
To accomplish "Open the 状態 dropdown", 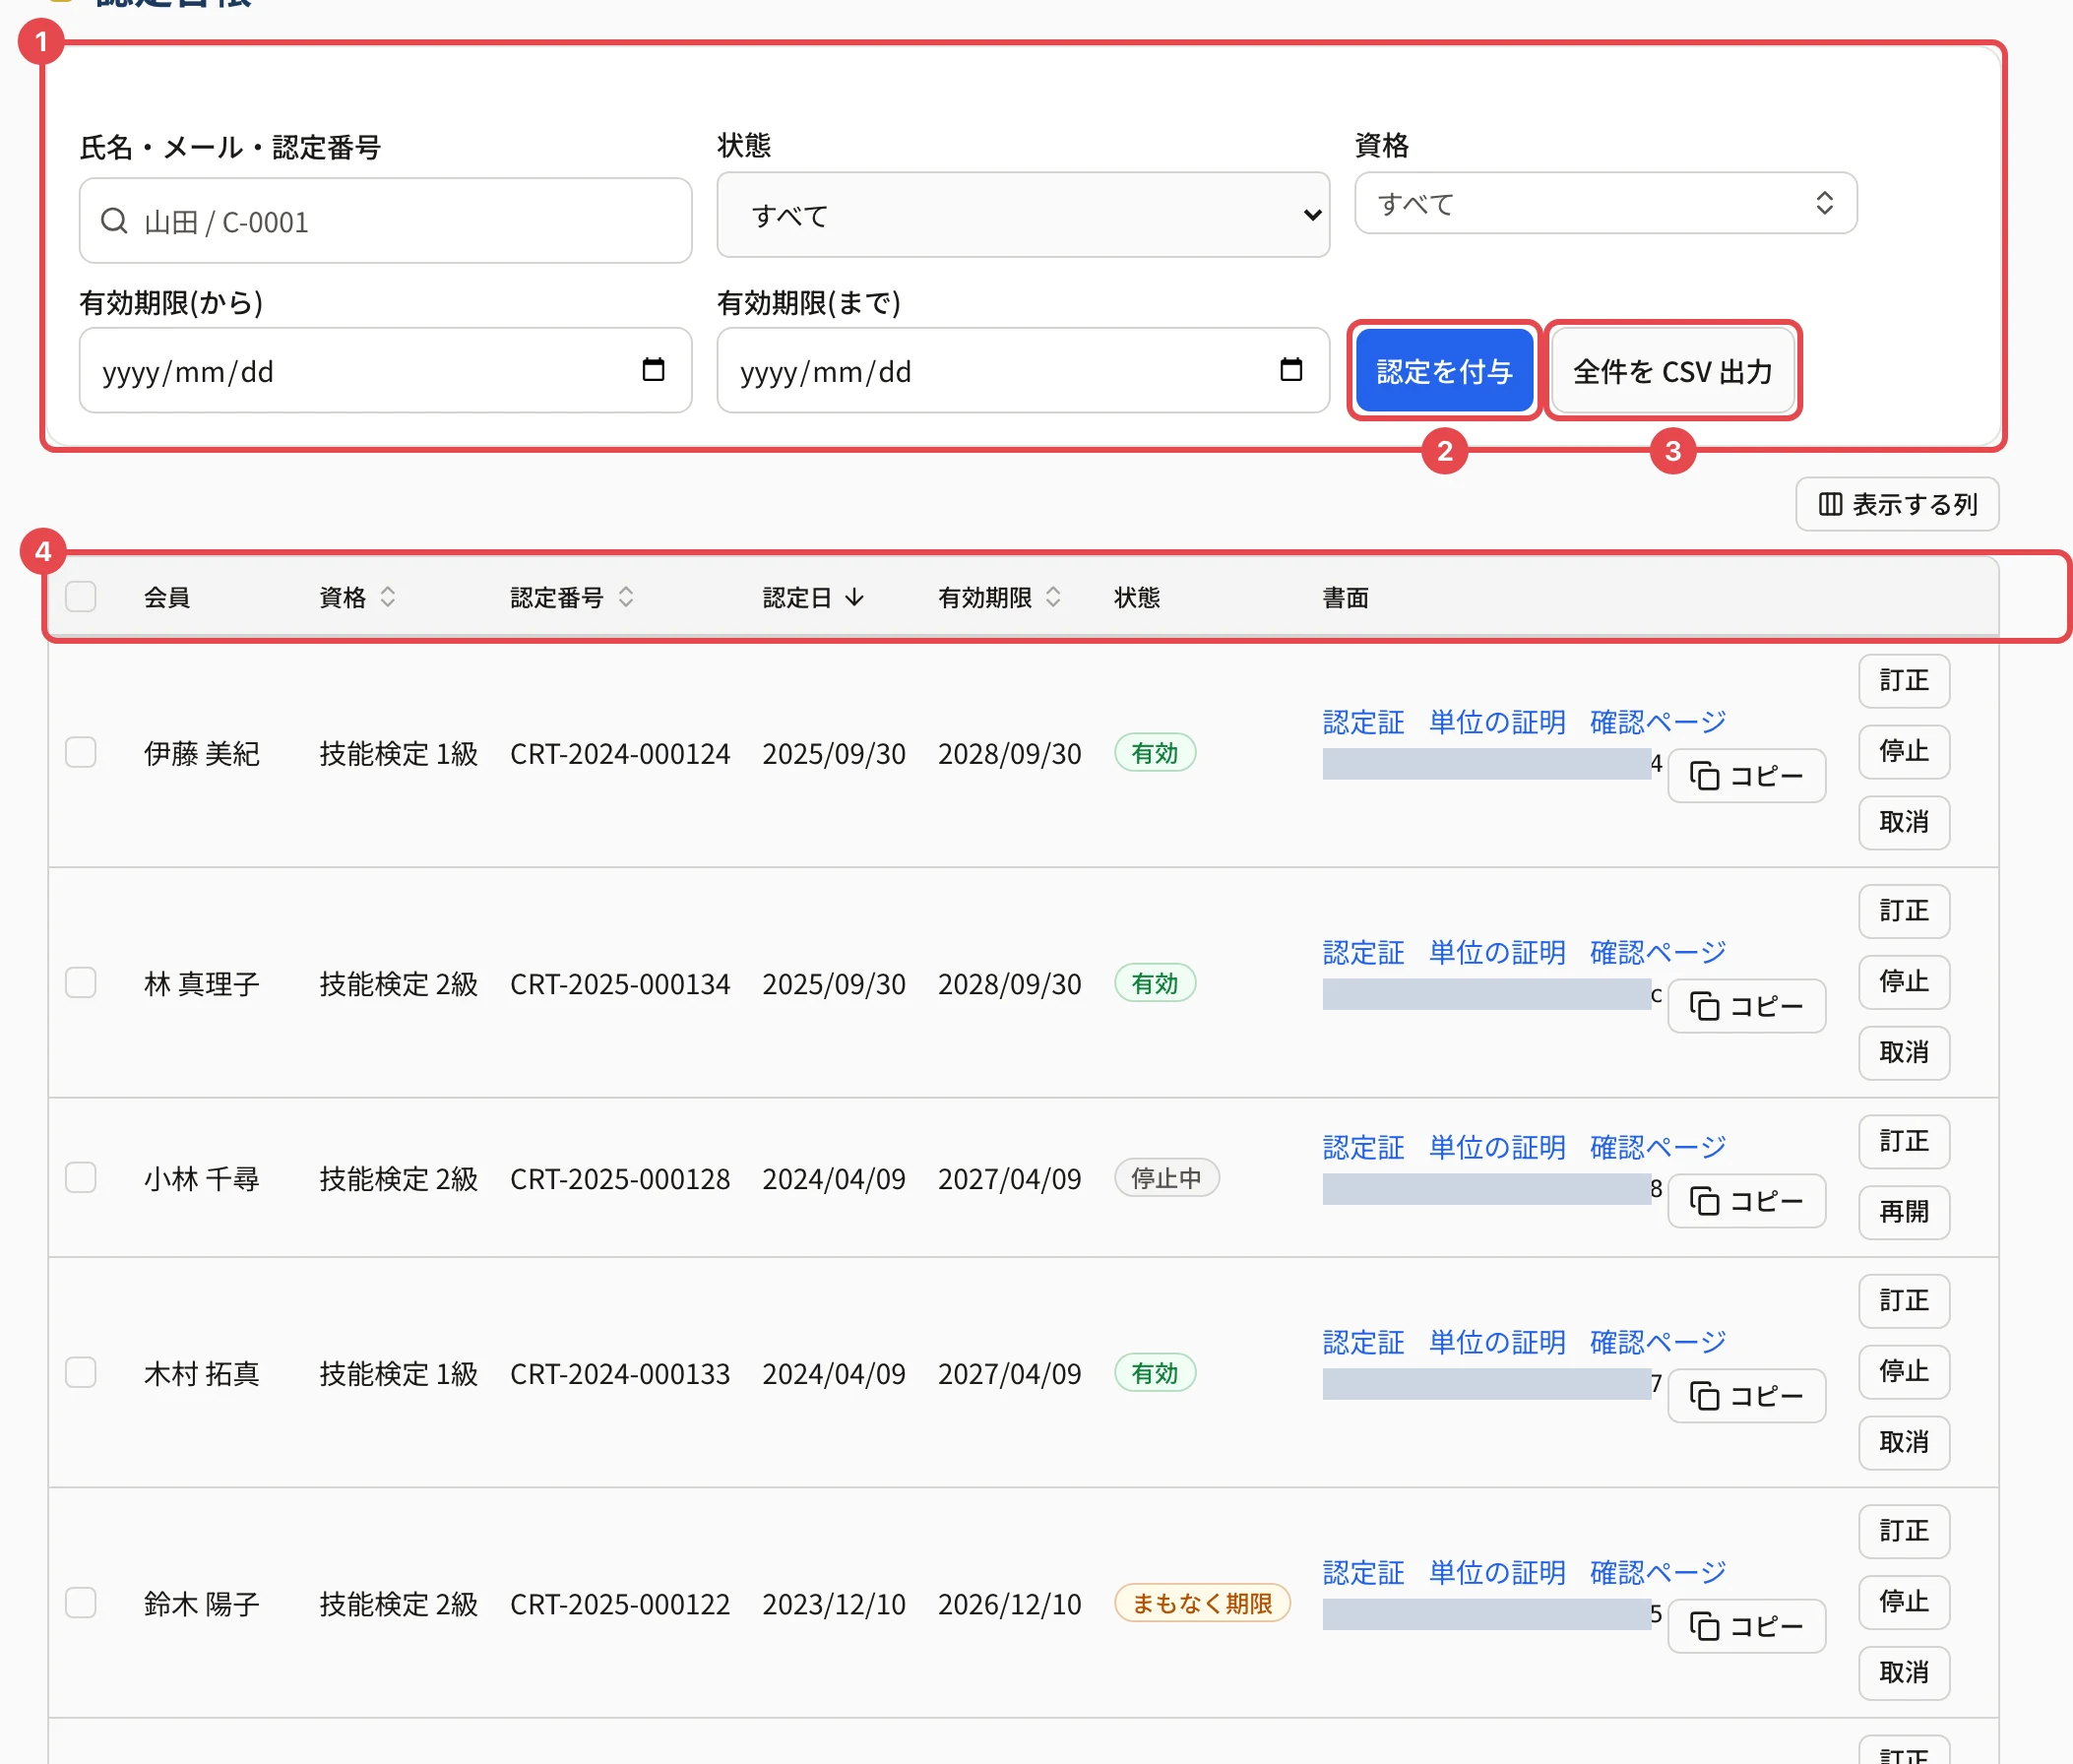I will coord(1023,215).
